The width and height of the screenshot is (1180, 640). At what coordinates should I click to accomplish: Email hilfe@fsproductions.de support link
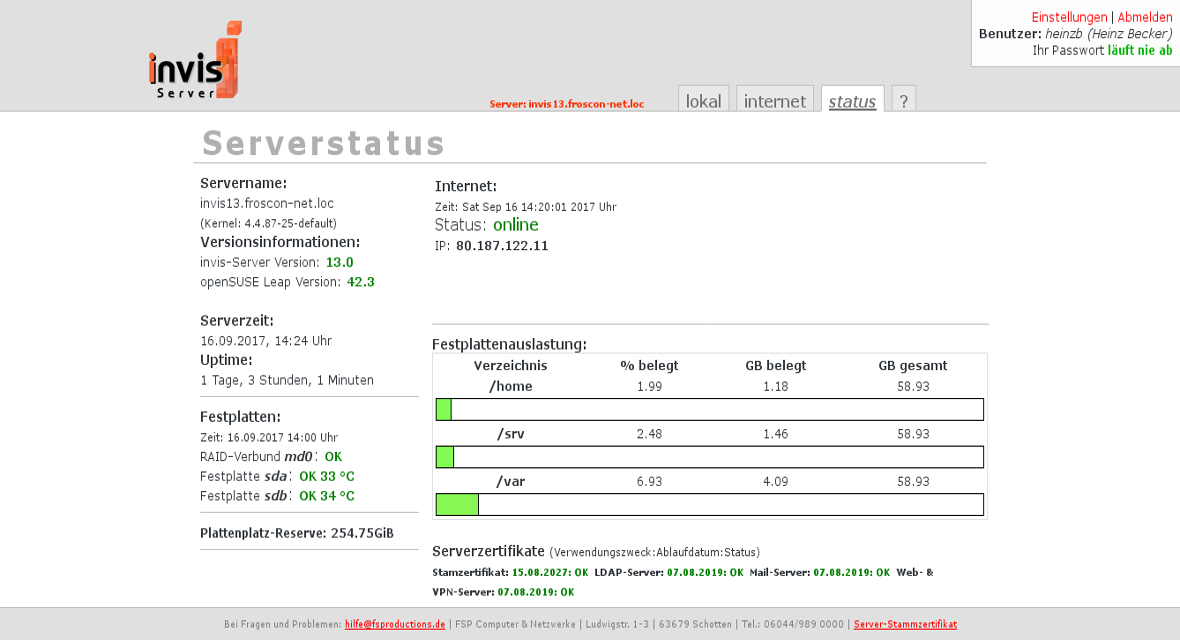click(x=395, y=624)
